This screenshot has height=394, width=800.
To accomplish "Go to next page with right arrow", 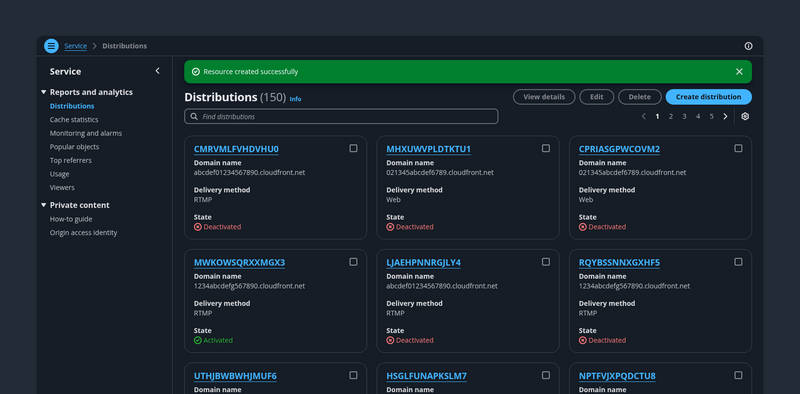I will tap(725, 116).
